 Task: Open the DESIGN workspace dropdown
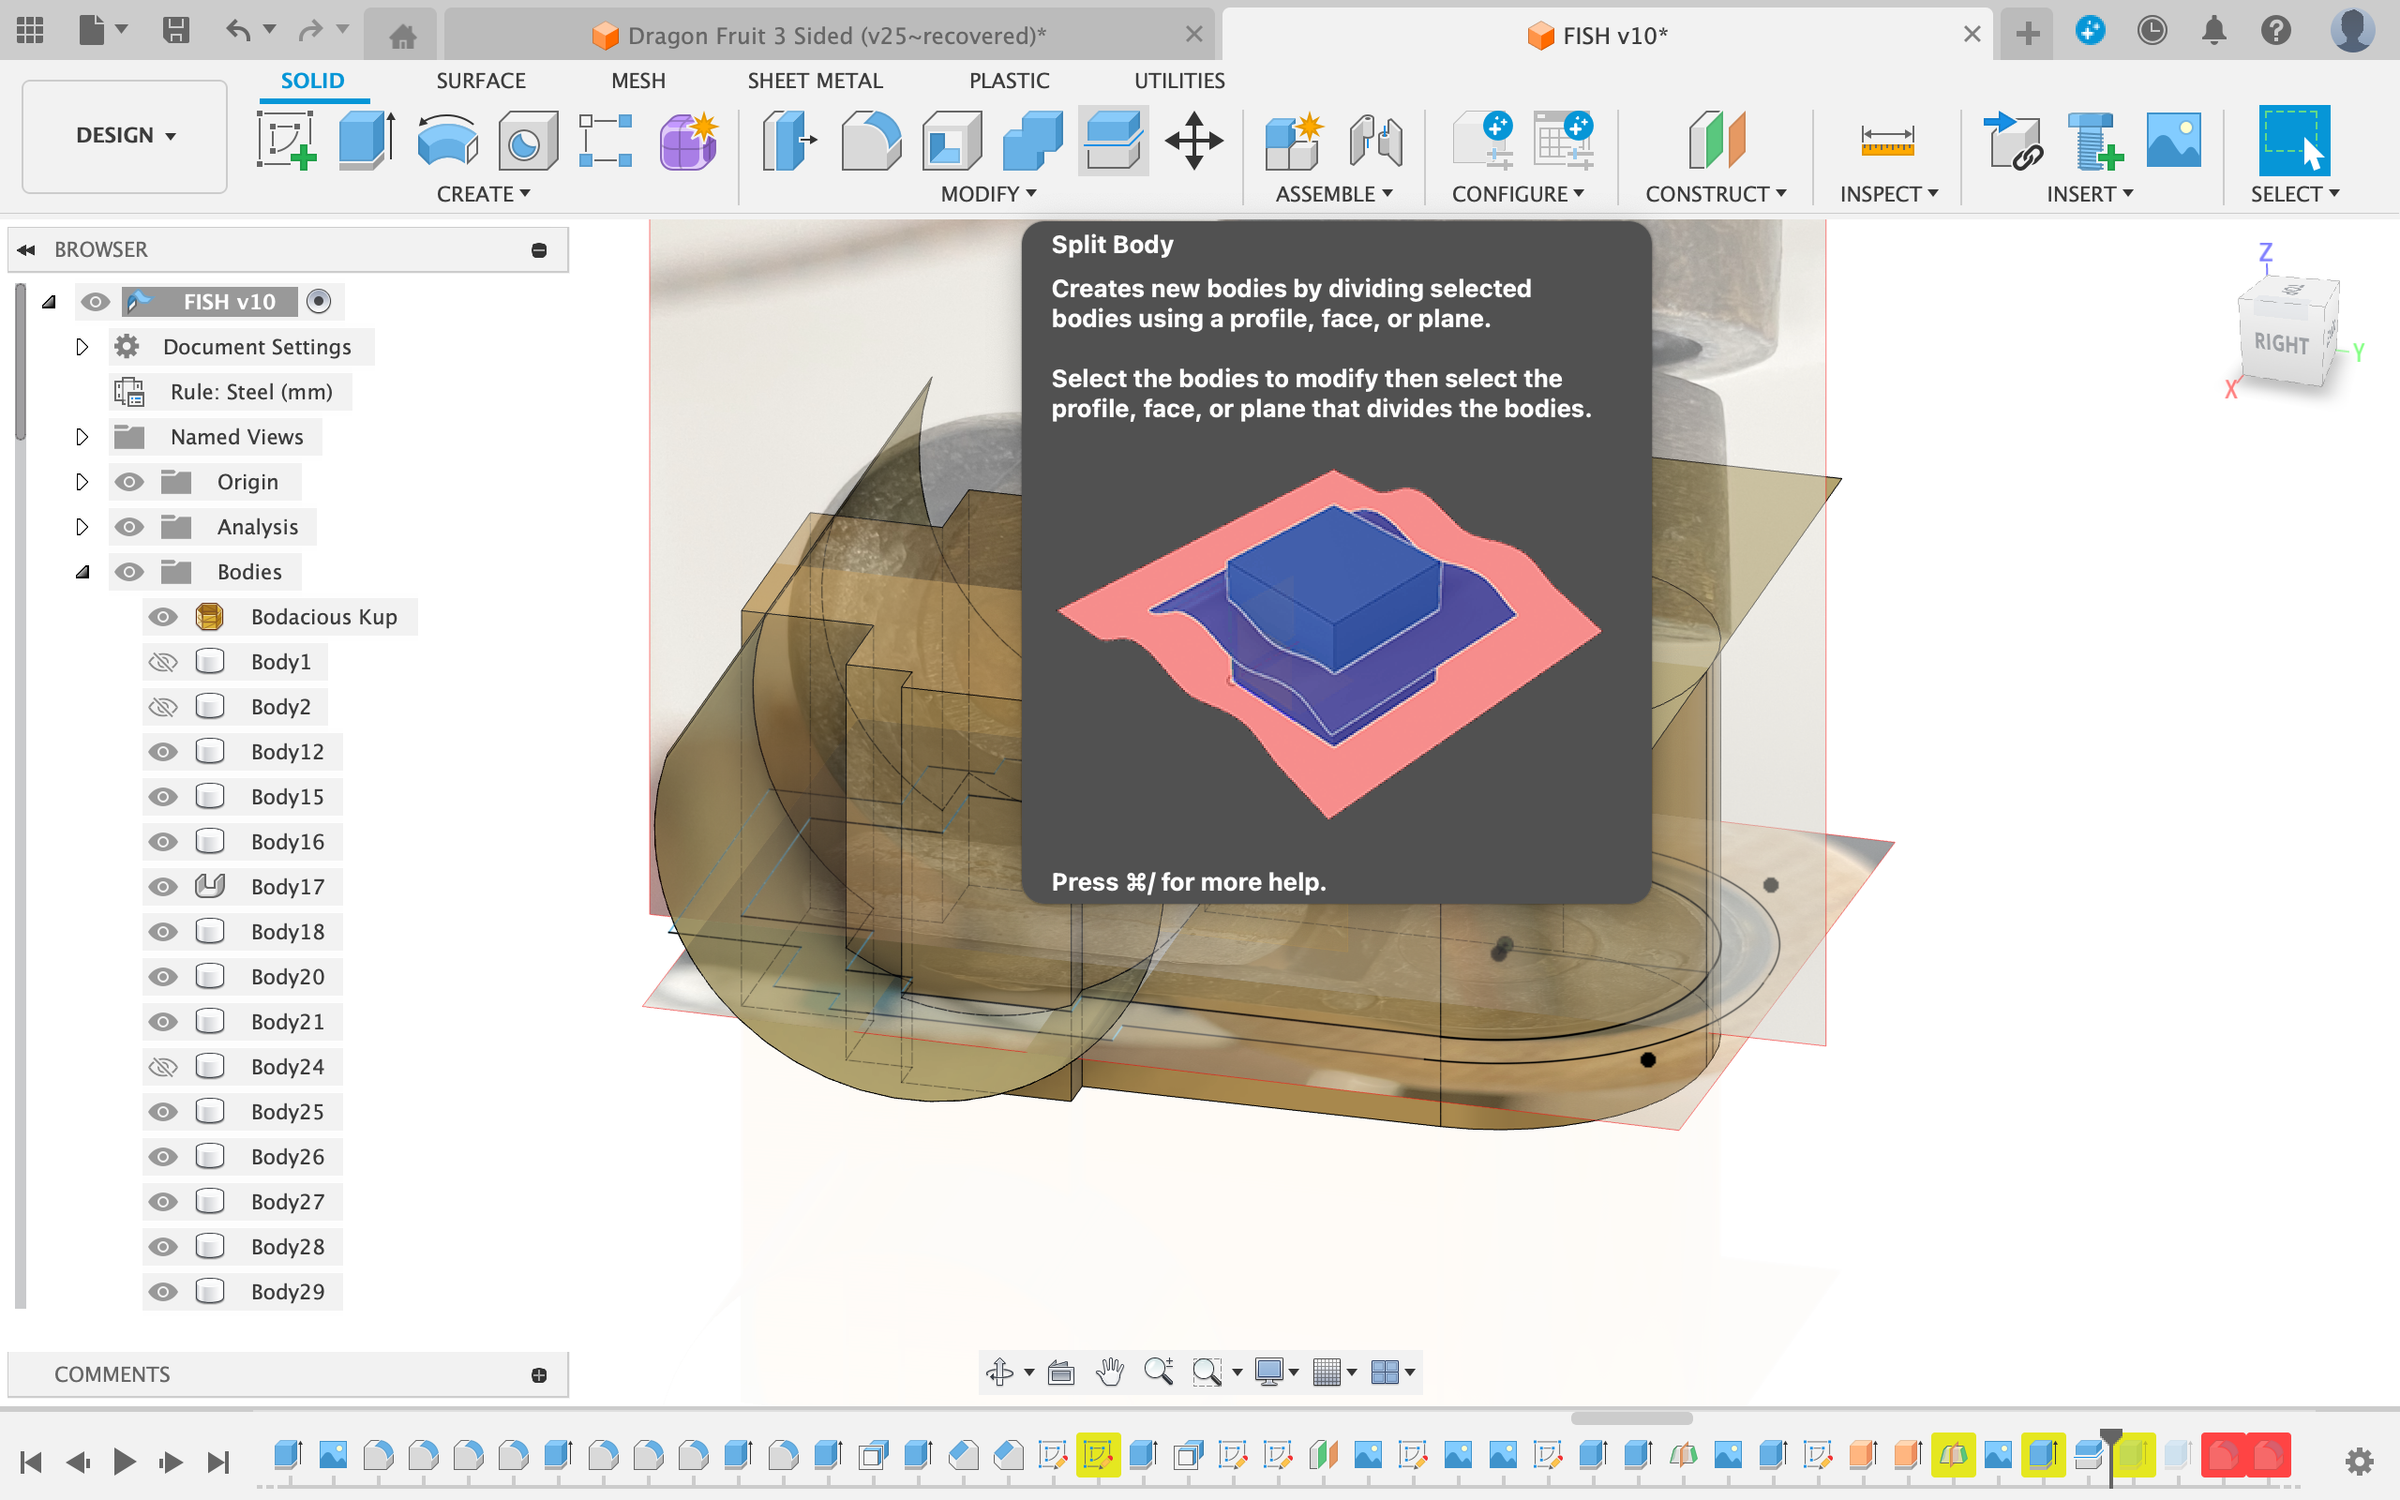click(x=125, y=136)
